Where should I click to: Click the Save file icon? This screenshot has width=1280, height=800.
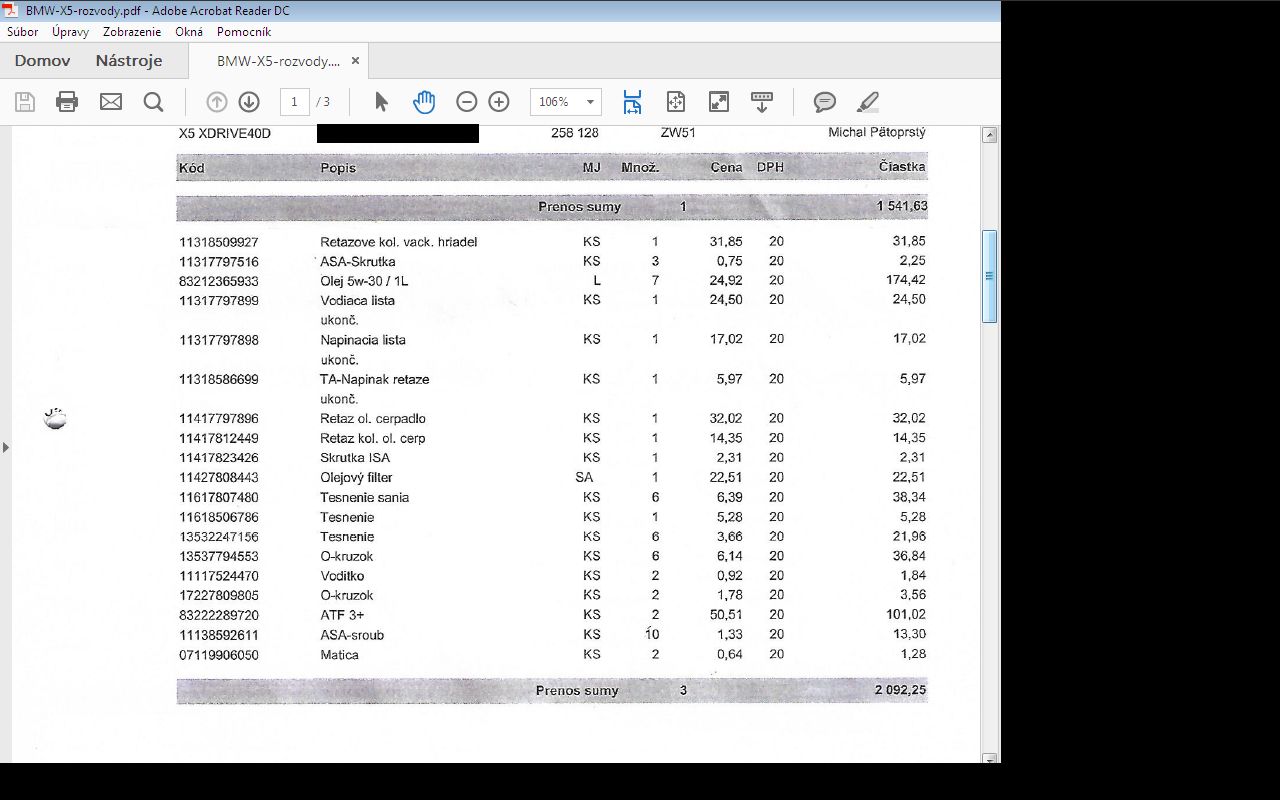click(25, 102)
